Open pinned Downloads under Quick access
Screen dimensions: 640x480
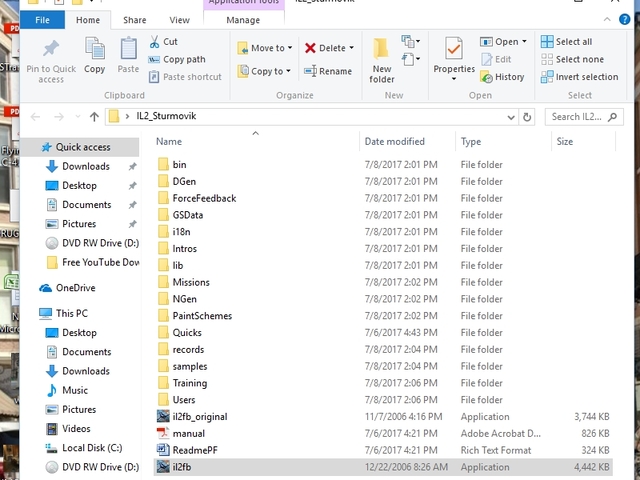tap(86, 167)
